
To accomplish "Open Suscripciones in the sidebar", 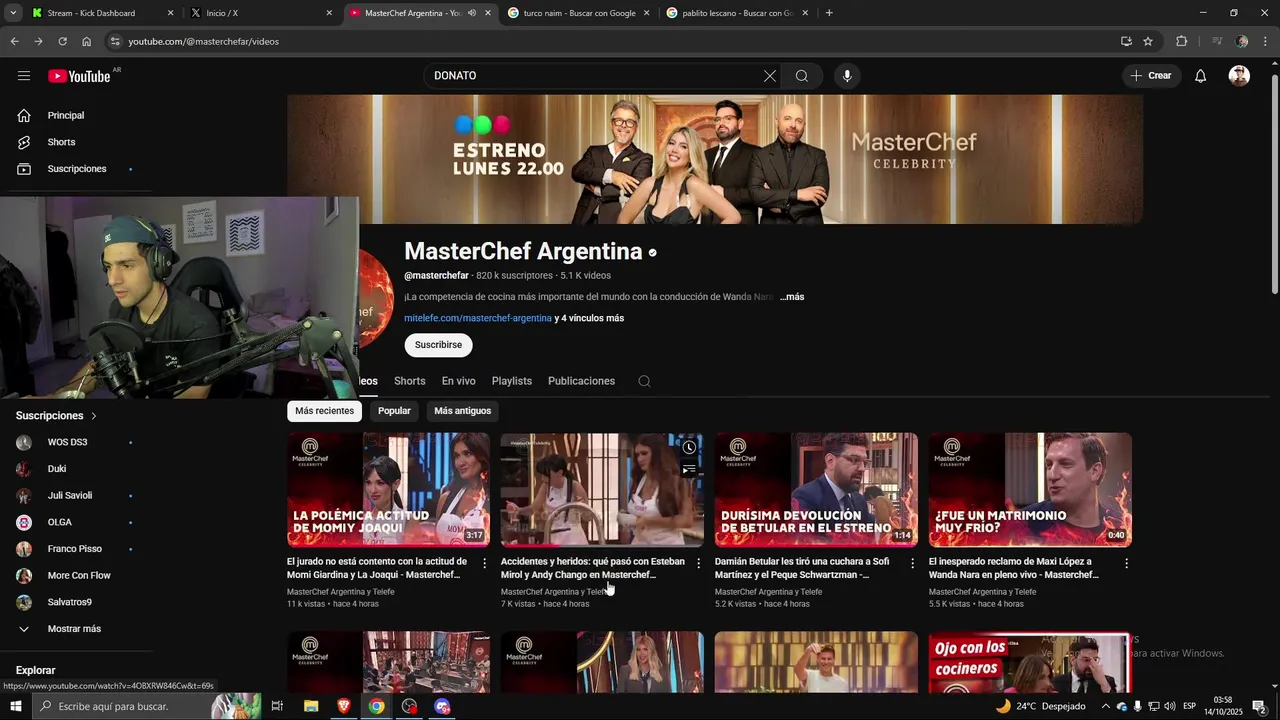I will click(x=76, y=169).
